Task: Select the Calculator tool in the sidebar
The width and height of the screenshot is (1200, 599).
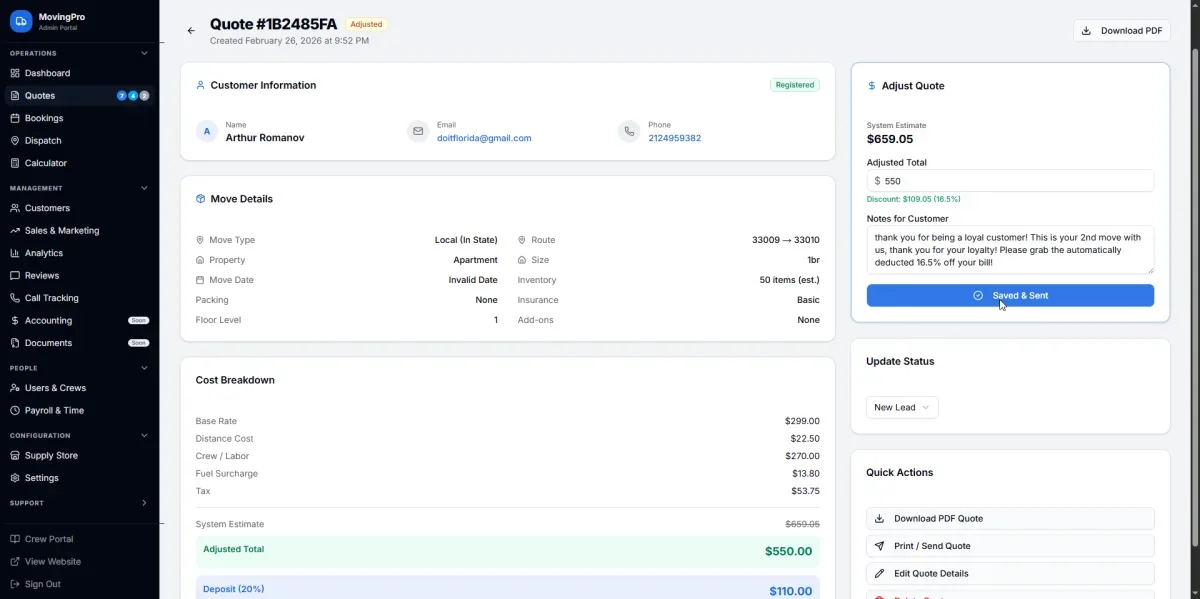Action: pyautogui.click(x=48, y=163)
